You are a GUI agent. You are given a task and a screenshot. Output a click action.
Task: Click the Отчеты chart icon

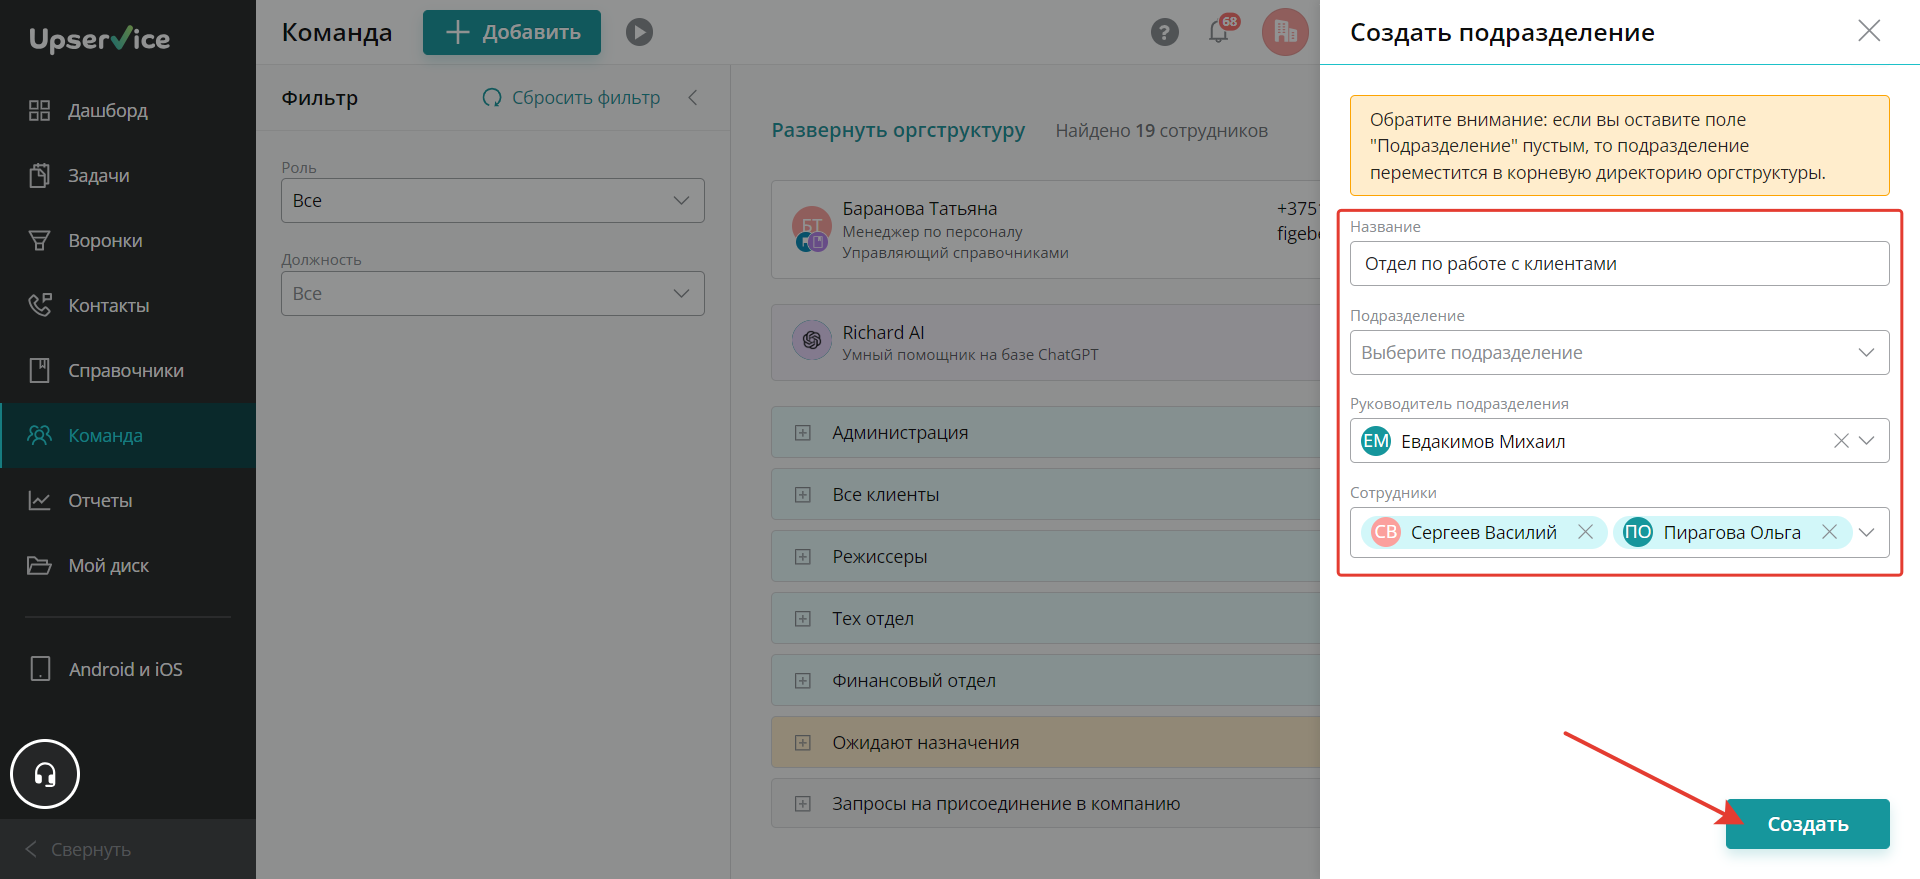(x=39, y=500)
